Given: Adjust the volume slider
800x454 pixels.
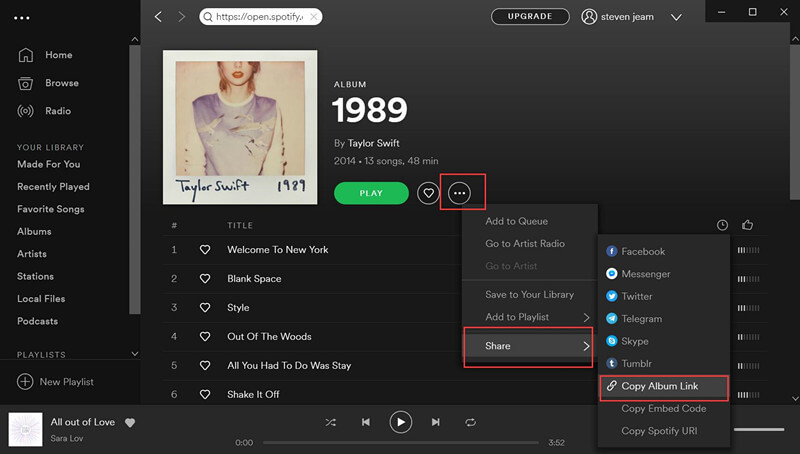Looking at the screenshot, I should (759, 430).
